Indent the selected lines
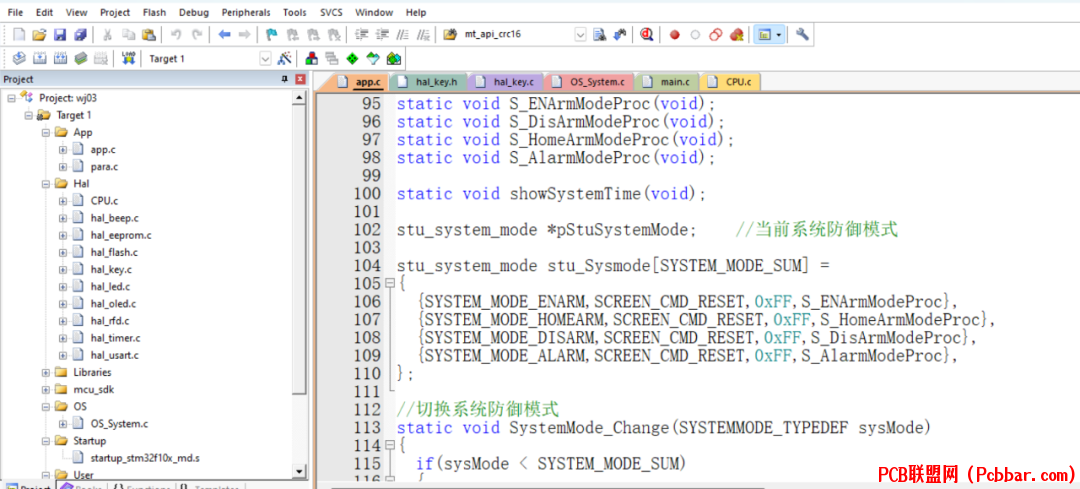This screenshot has width=1080, height=489. 362,34
